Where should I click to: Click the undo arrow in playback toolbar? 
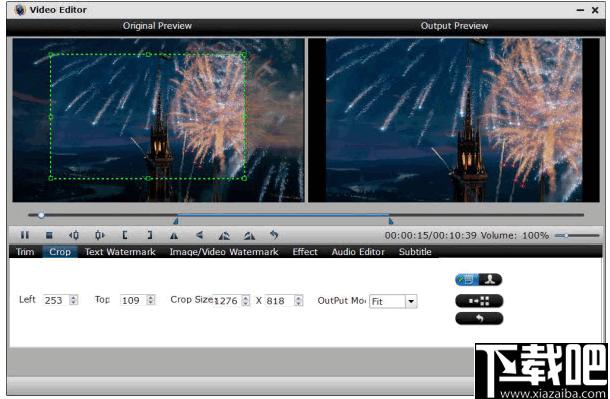(274, 235)
